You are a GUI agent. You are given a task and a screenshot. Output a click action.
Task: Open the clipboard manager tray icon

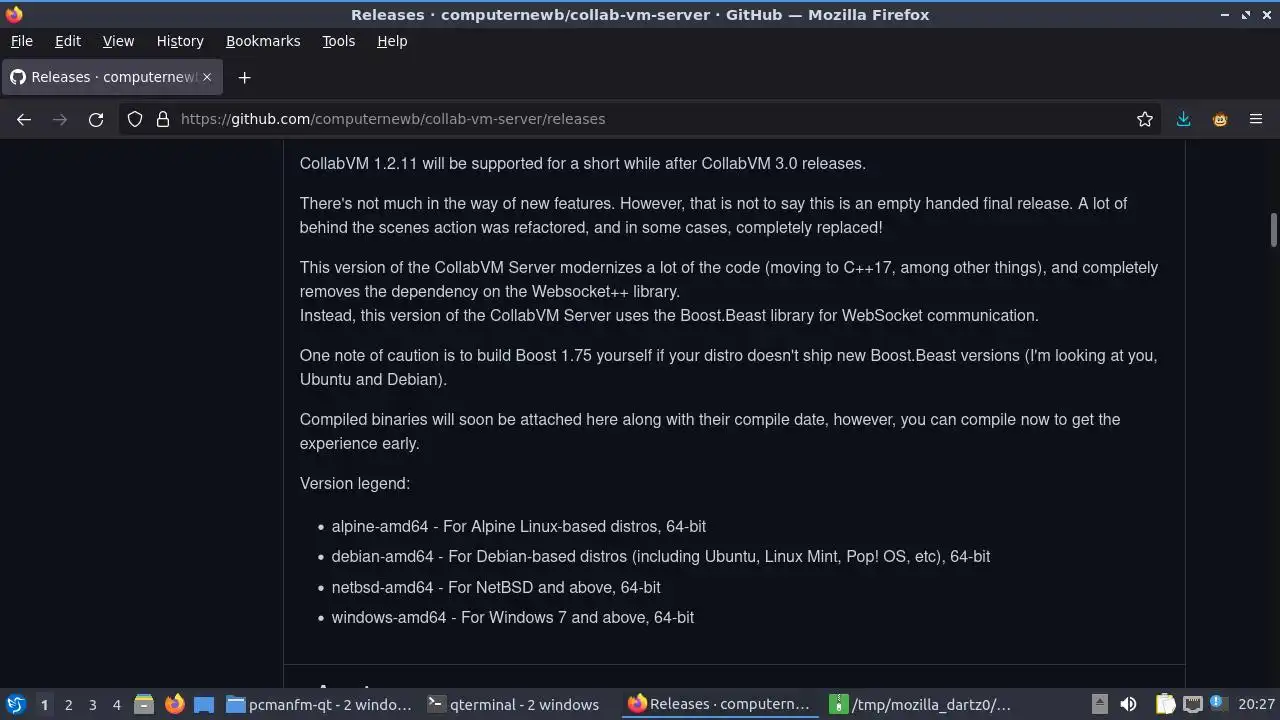click(x=1164, y=704)
